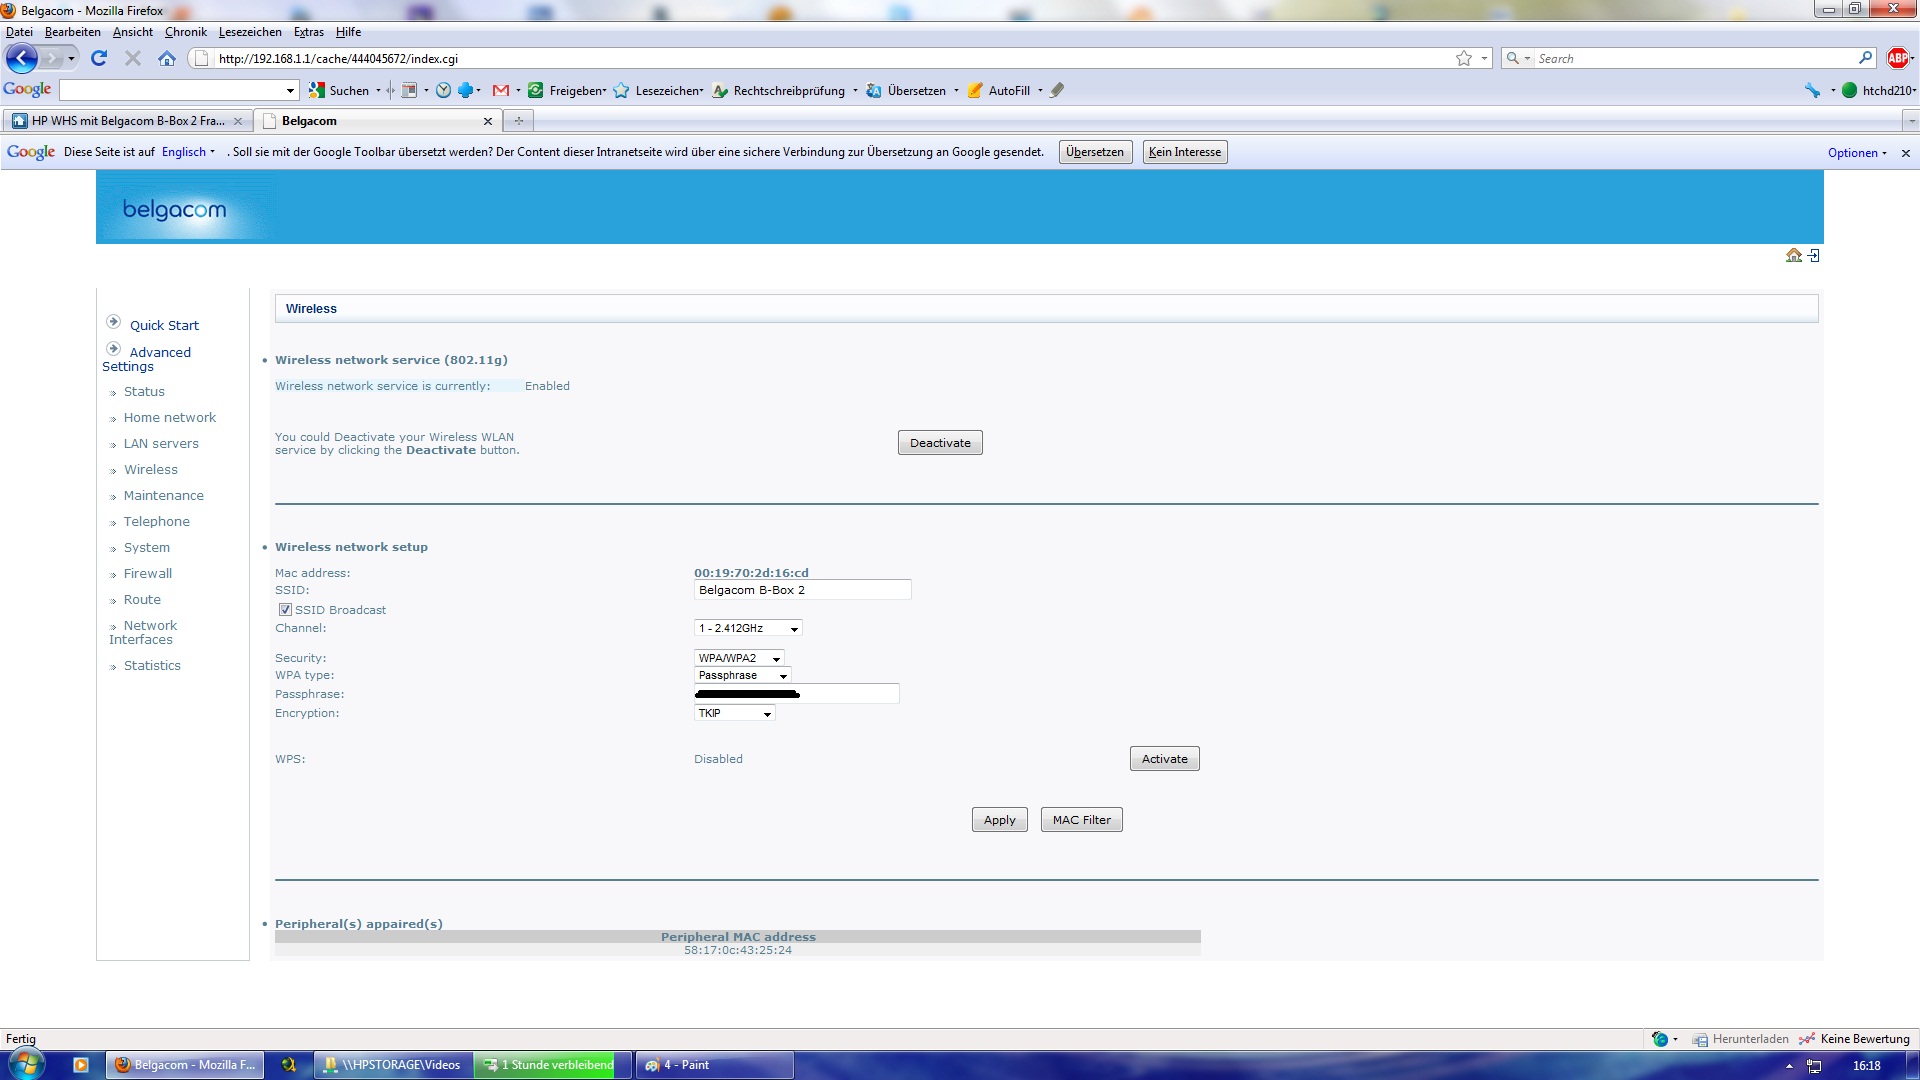
Task: Click the Deactivate wireless button
Action: pyautogui.click(x=940, y=443)
